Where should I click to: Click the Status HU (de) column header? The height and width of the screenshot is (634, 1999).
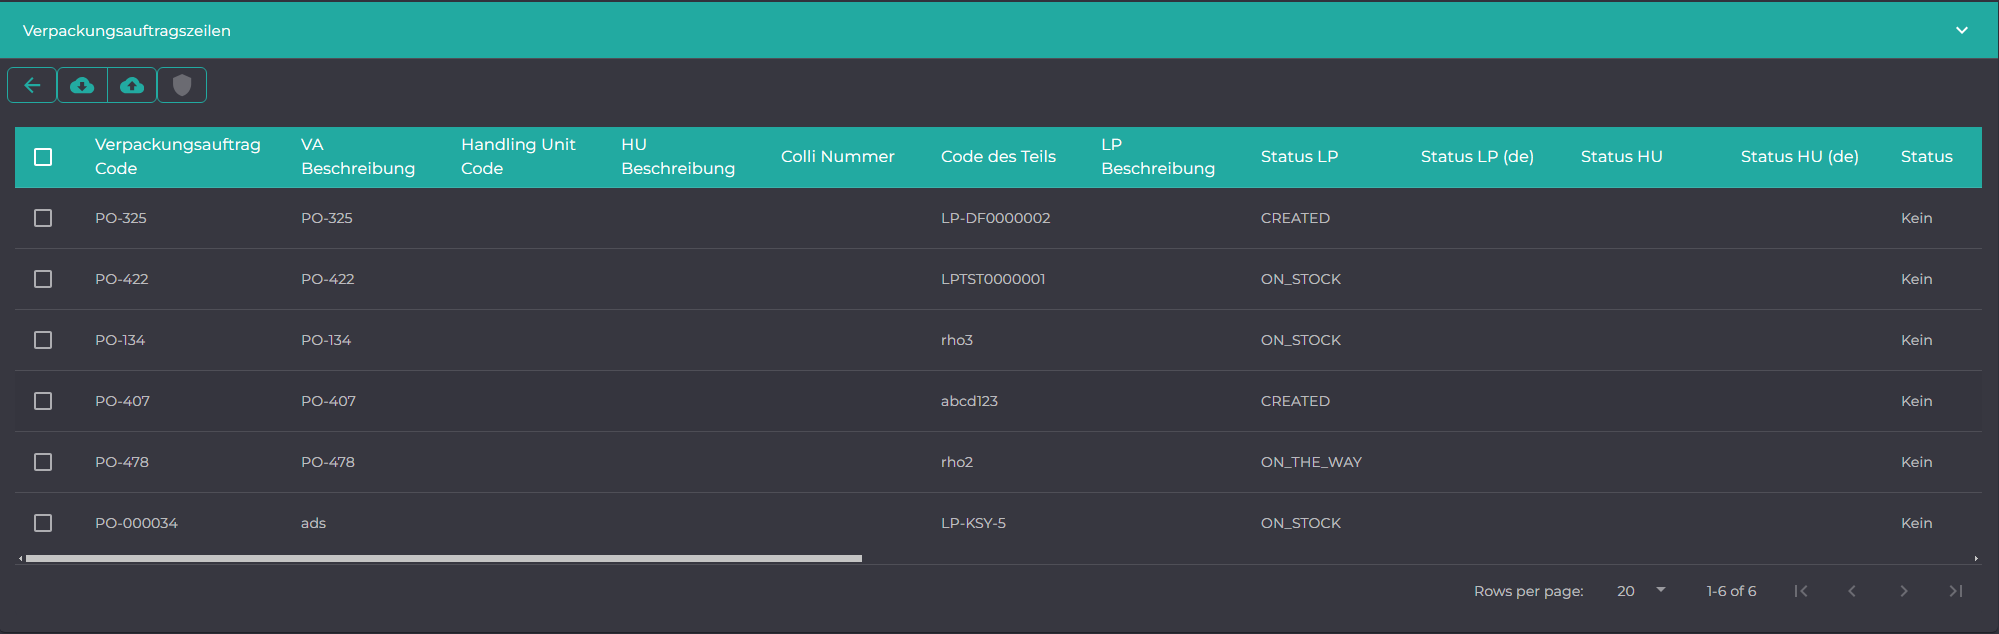click(1799, 156)
